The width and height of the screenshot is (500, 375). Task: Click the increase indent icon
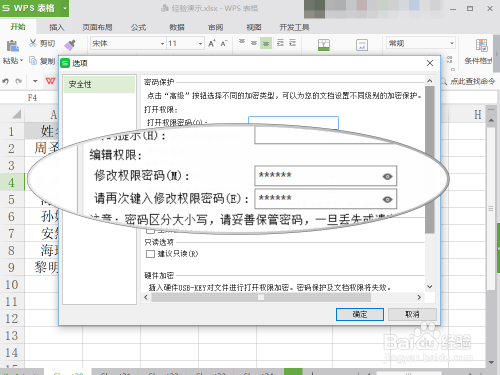click(x=292, y=43)
